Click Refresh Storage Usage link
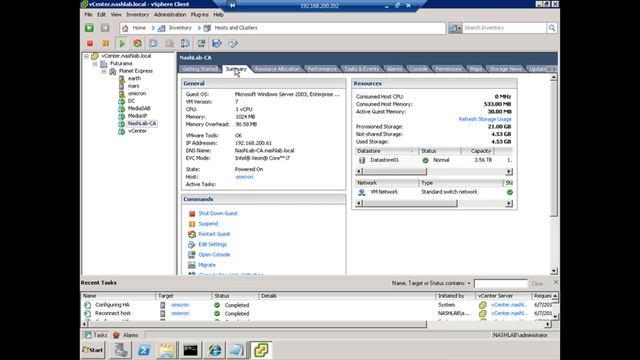 click(x=485, y=119)
